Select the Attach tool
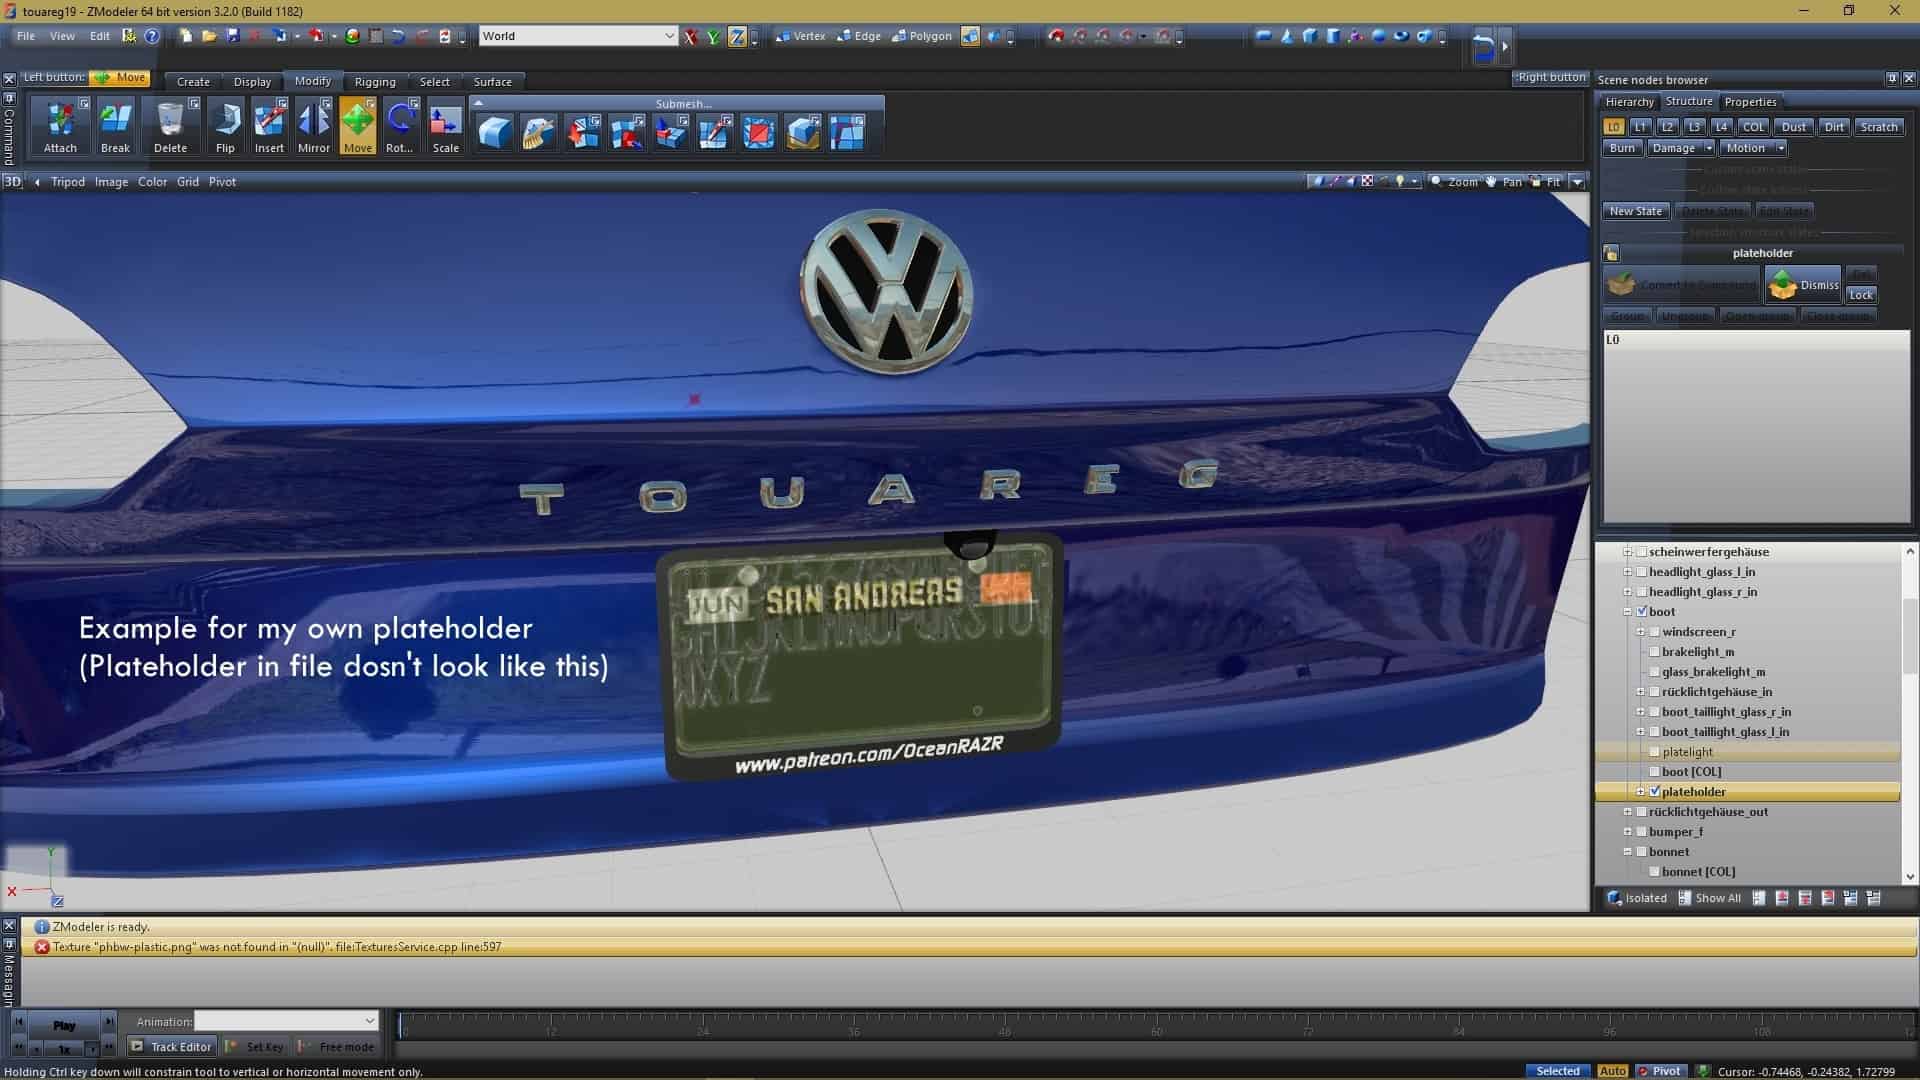 [x=60, y=126]
